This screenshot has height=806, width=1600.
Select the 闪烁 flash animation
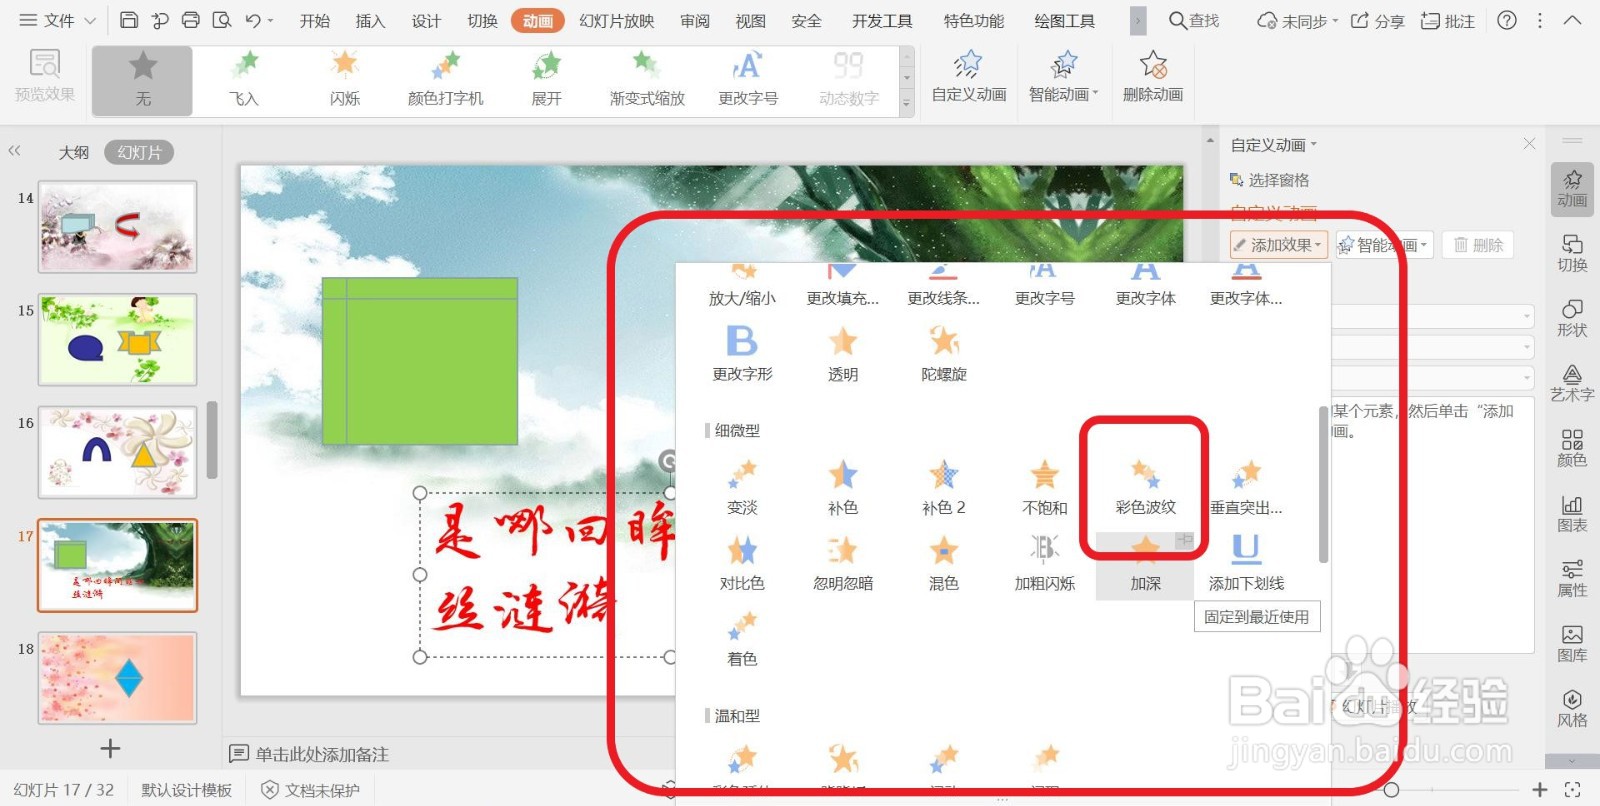[x=345, y=80]
